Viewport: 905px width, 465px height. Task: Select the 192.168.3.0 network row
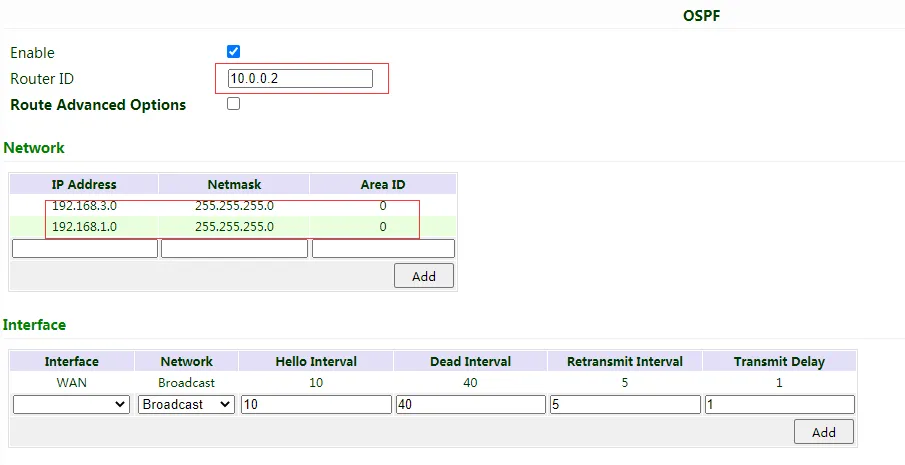[x=233, y=206]
